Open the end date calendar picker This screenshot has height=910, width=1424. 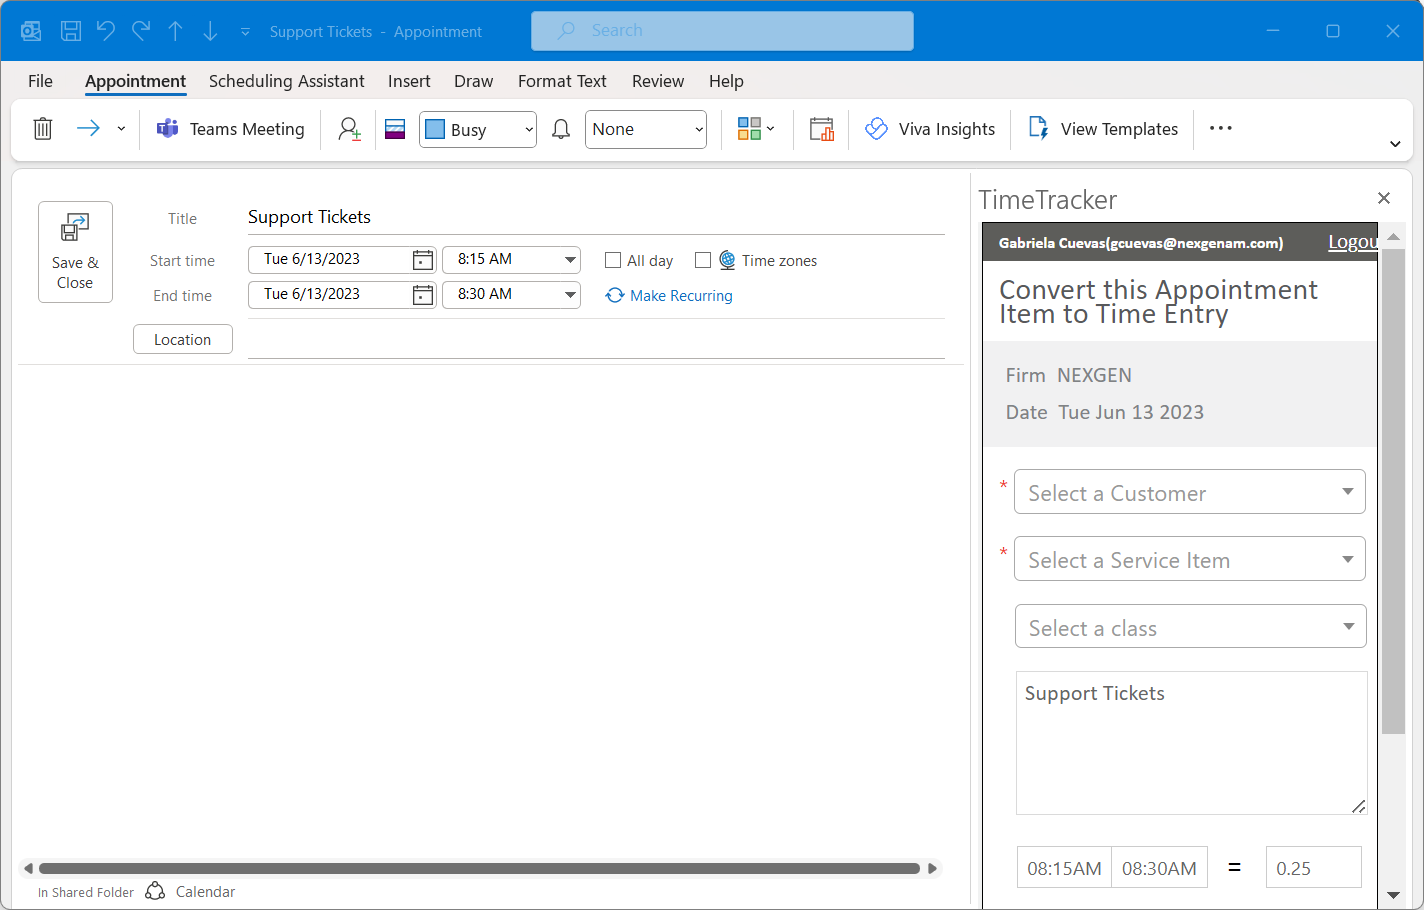coord(423,295)
